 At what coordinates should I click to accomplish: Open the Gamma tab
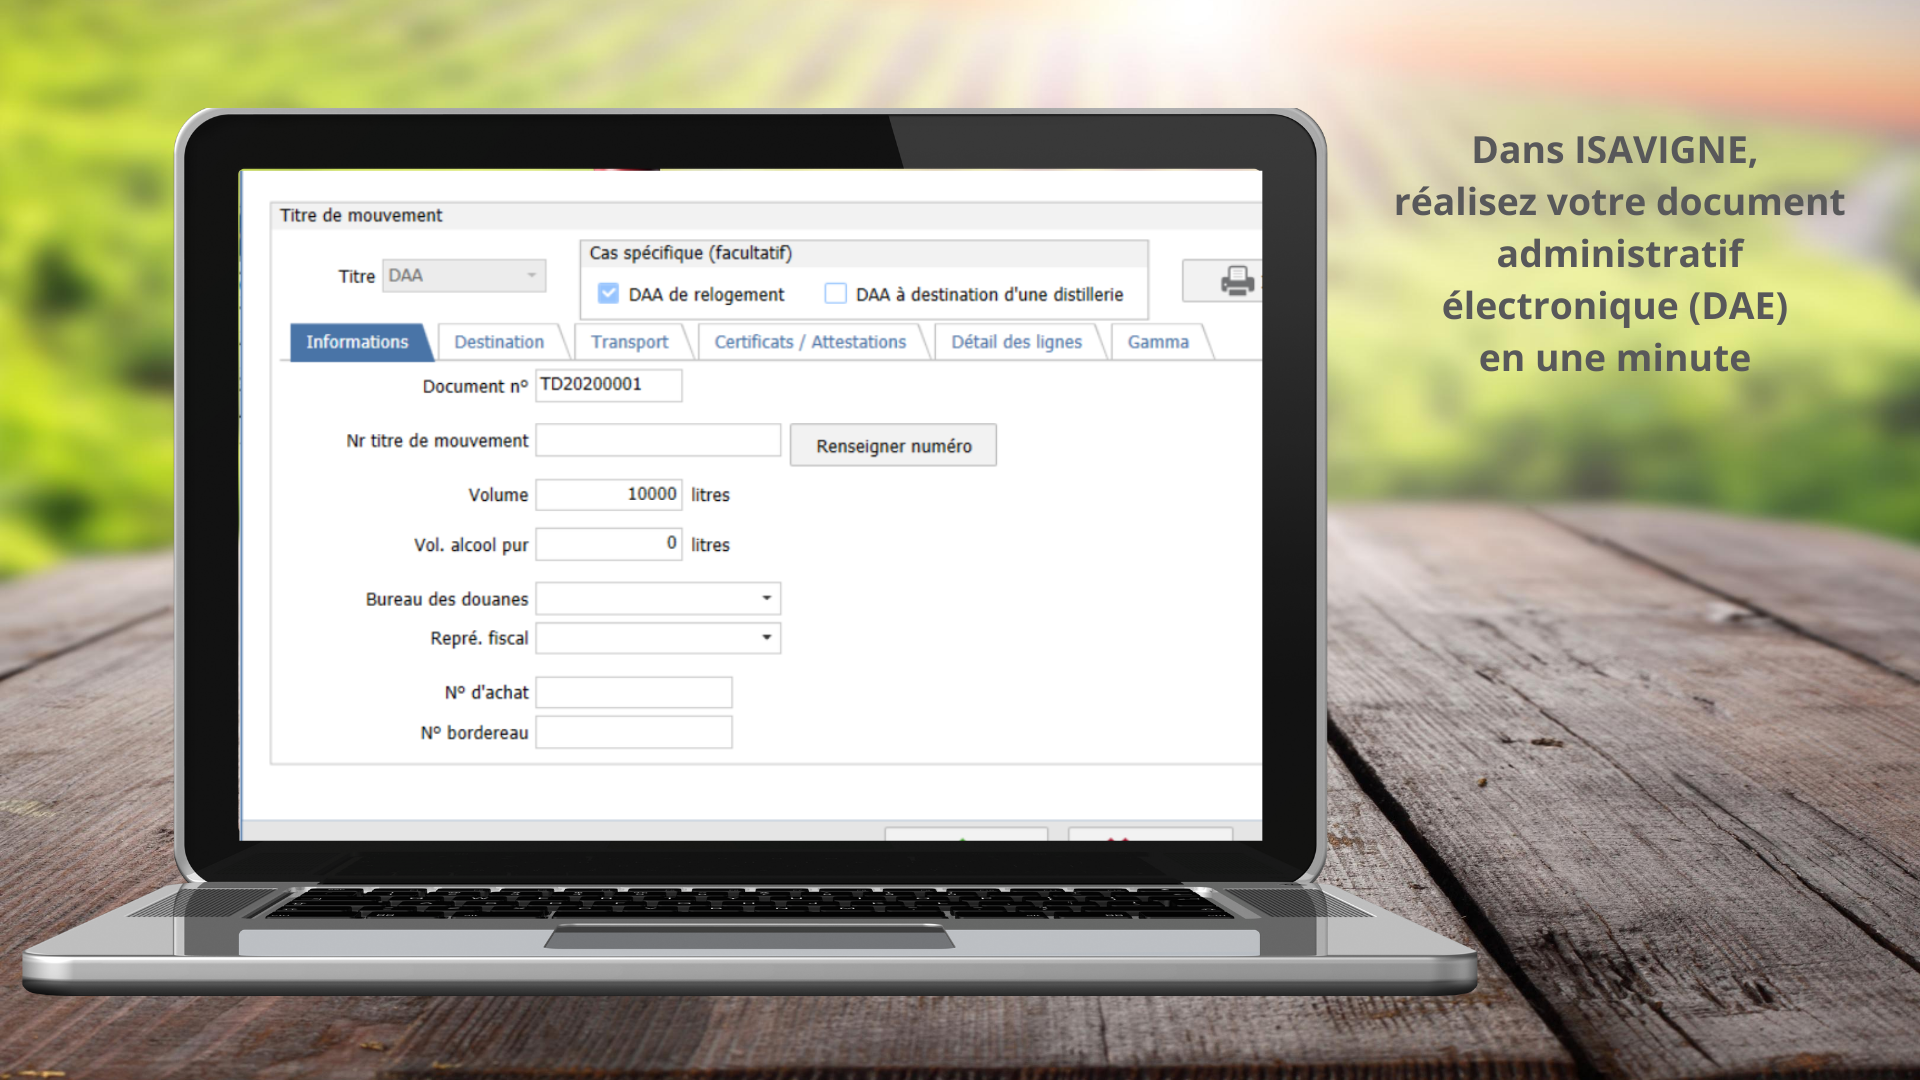coord(1158,342)
